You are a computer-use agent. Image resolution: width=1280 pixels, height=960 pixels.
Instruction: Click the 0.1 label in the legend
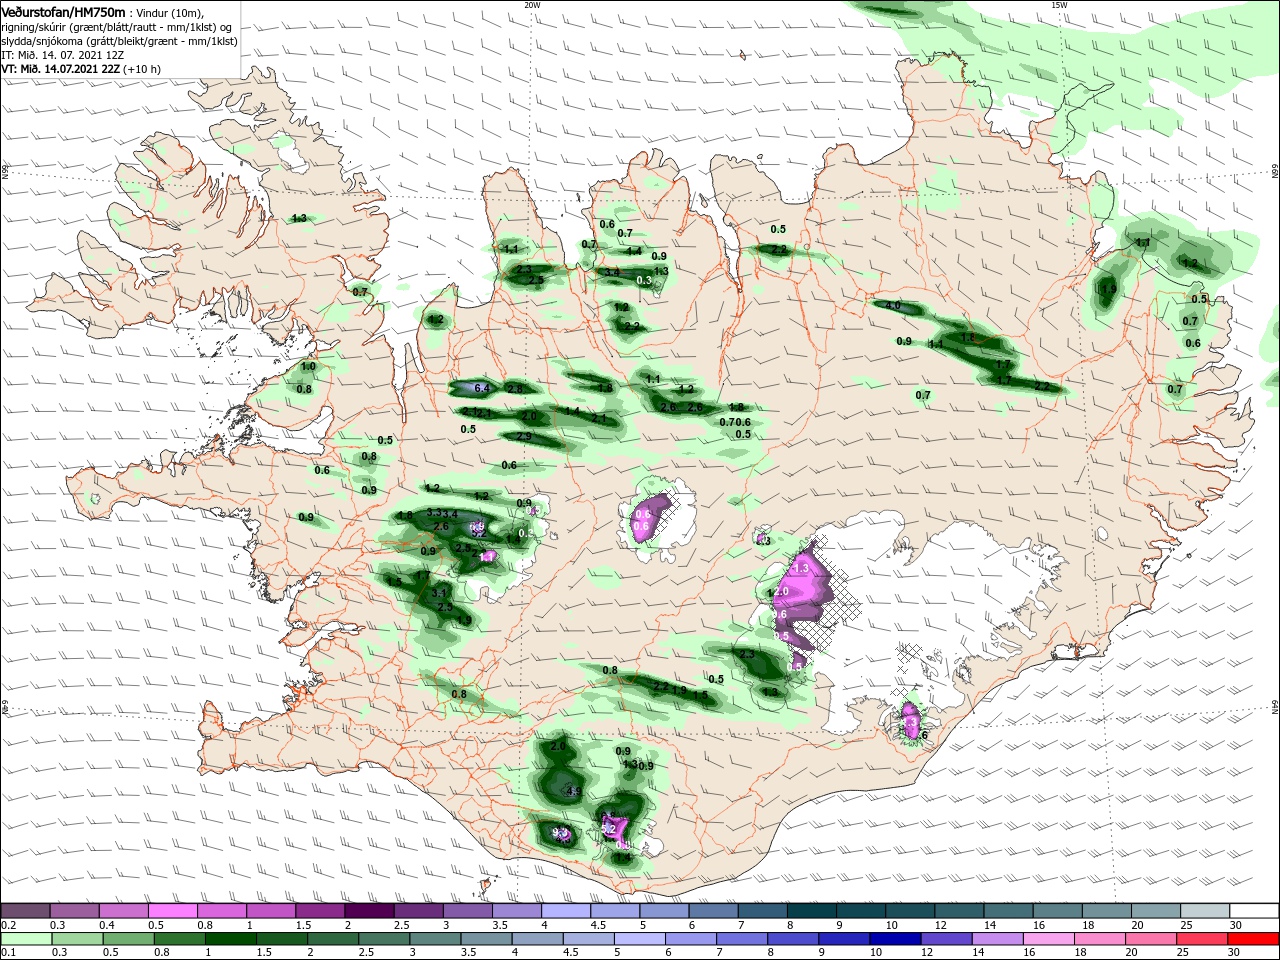coord(8,953)
